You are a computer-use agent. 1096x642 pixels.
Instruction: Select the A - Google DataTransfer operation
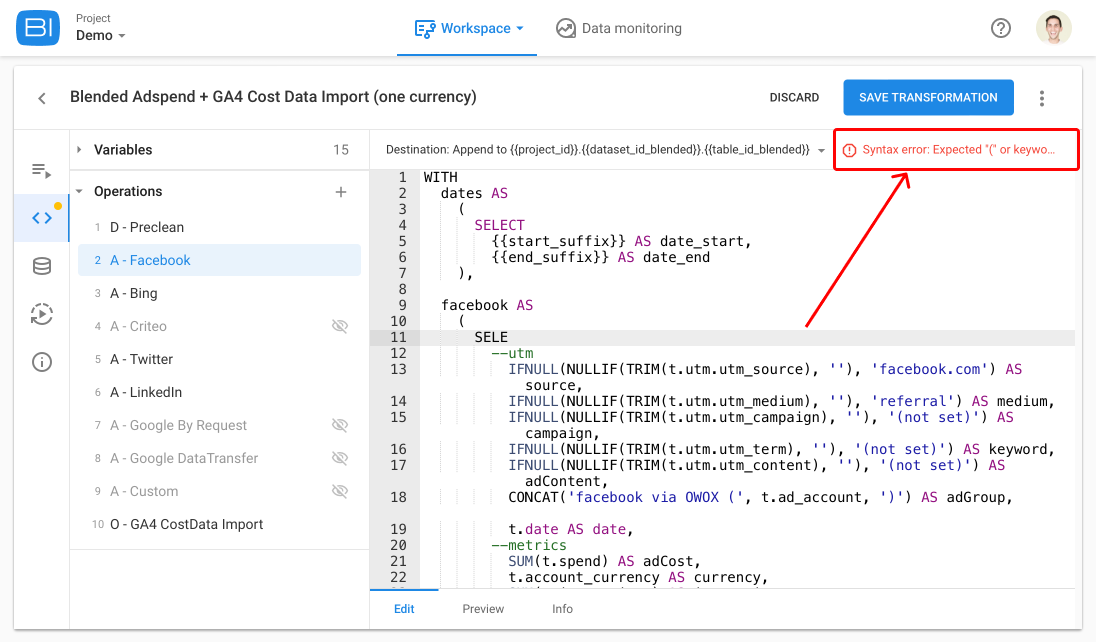[x=219, y=458]
